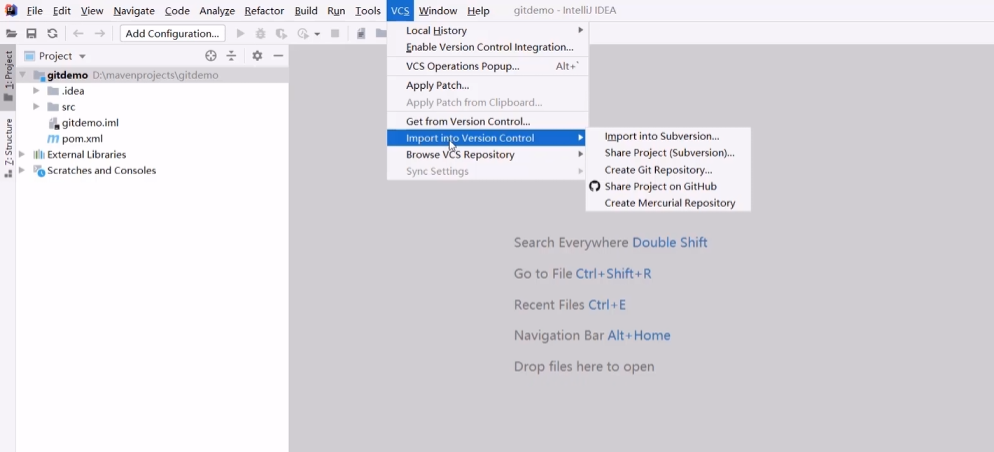
Task: Choose Share Project (Subversion)
Action: pyautogui.click(x=668, y=153)
